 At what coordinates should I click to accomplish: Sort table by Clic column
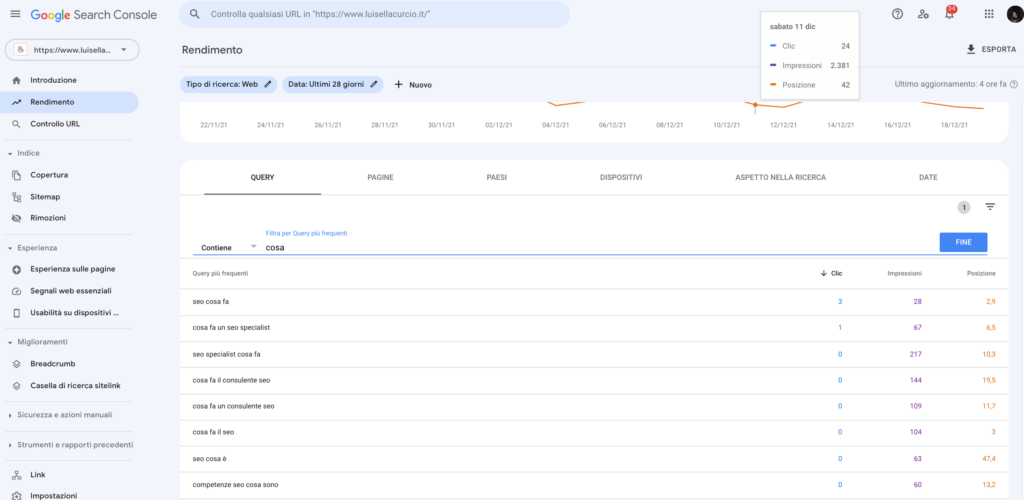tap(831, 273)
